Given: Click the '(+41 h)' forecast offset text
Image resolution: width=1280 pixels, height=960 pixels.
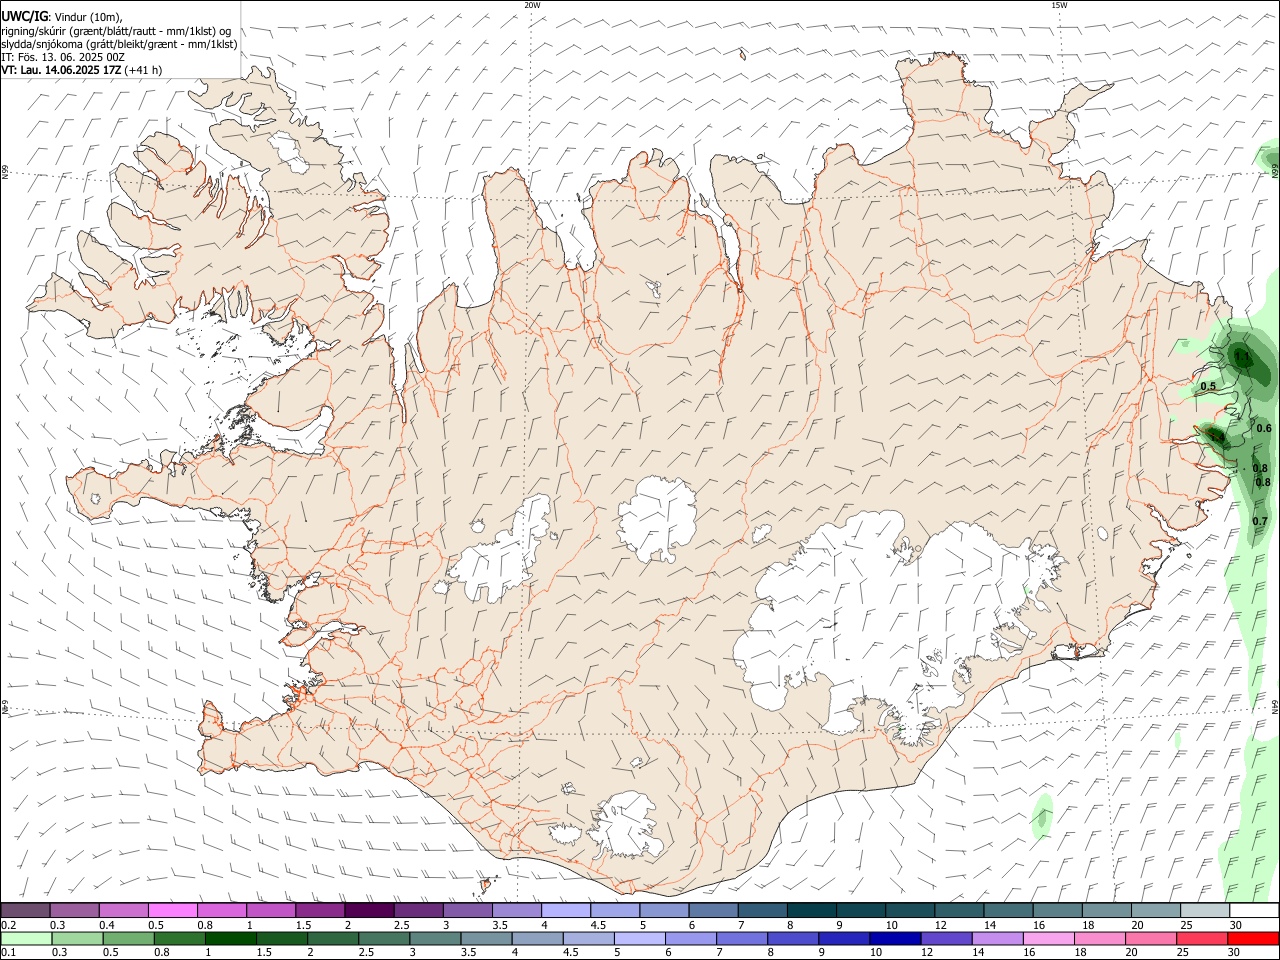Looking at the screenshot, I should click(x=144, y=70).
